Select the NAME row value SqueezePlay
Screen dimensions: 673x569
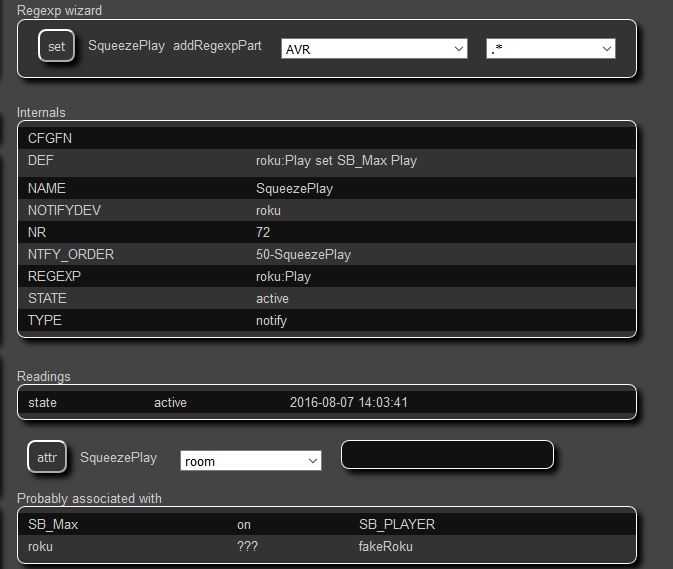coord(294,188)
